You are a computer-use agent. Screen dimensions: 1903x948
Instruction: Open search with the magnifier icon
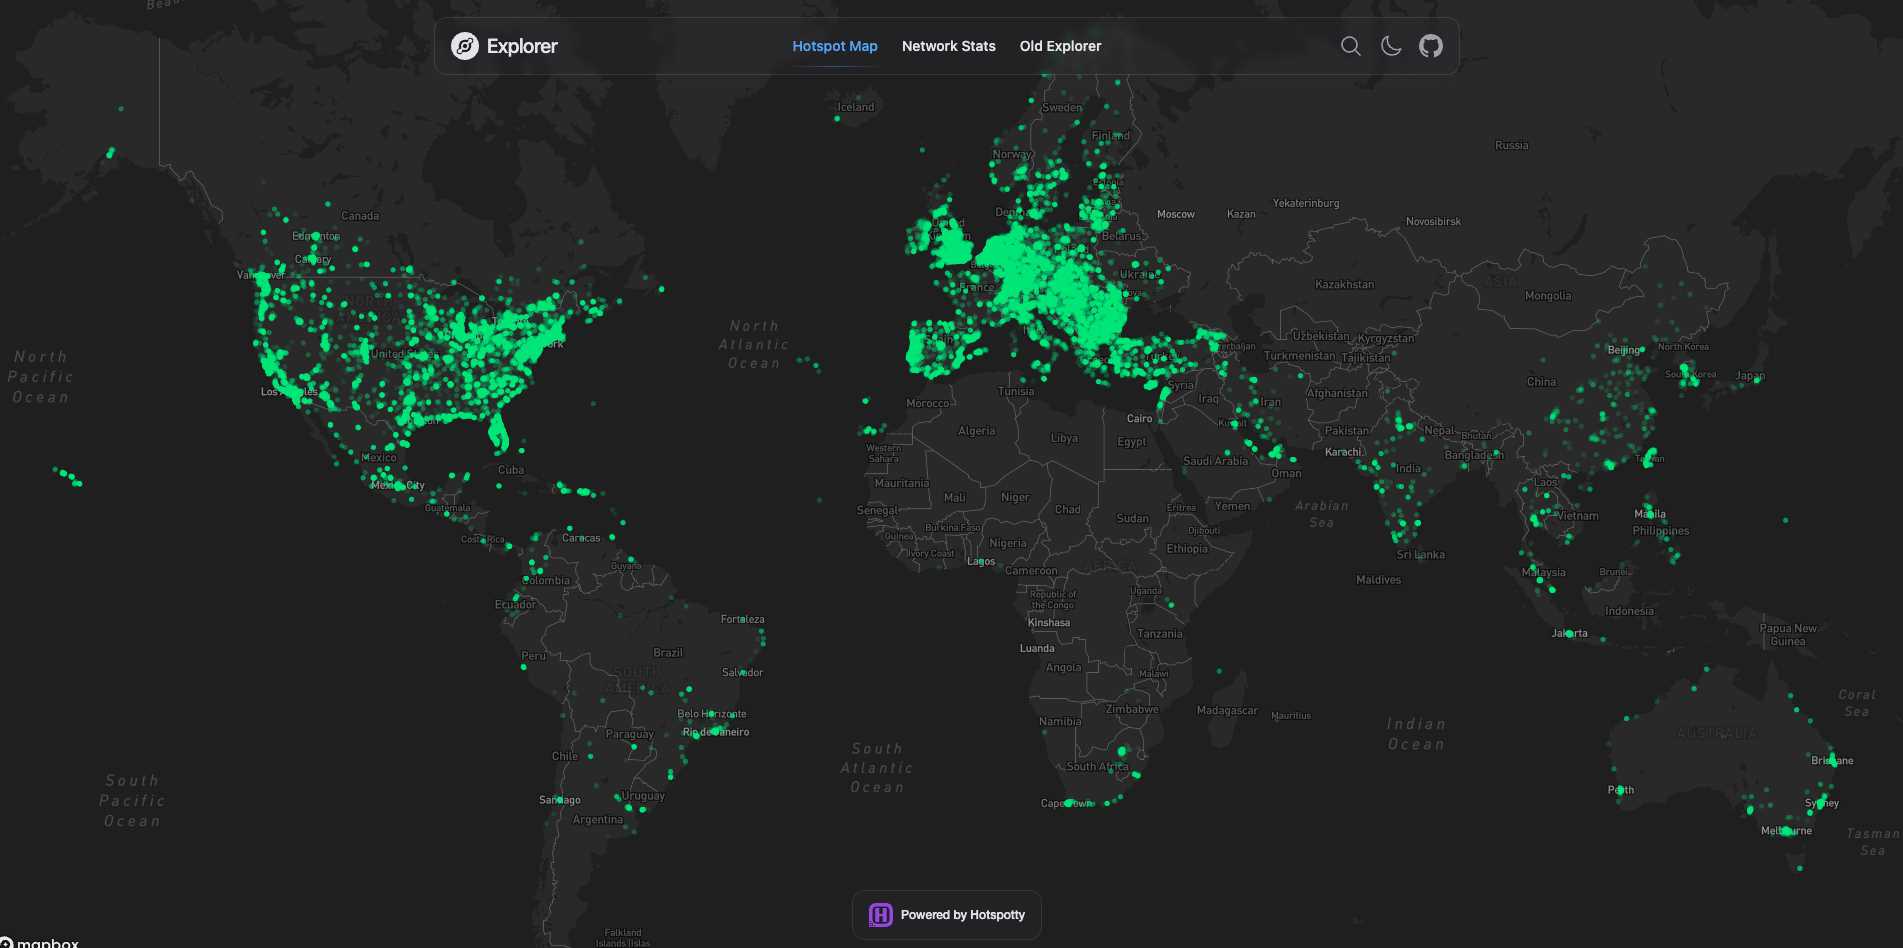(1350, 46)
